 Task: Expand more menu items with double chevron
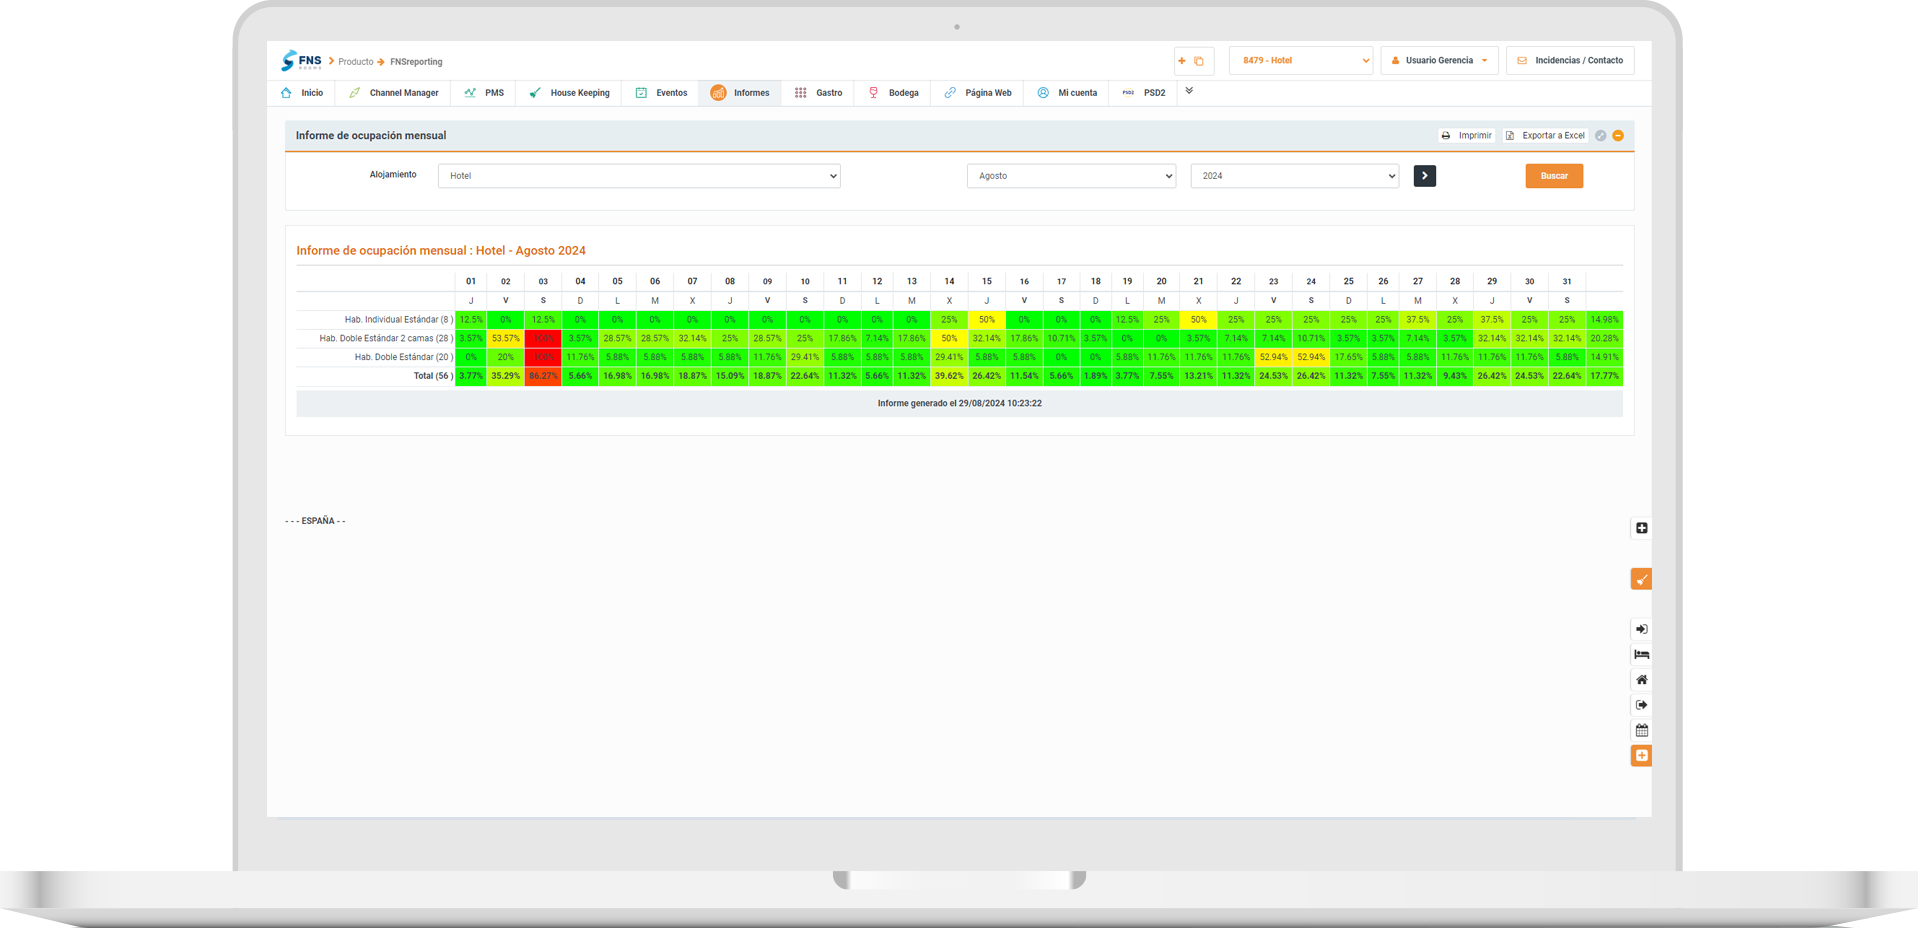(x=1189, y=91)
